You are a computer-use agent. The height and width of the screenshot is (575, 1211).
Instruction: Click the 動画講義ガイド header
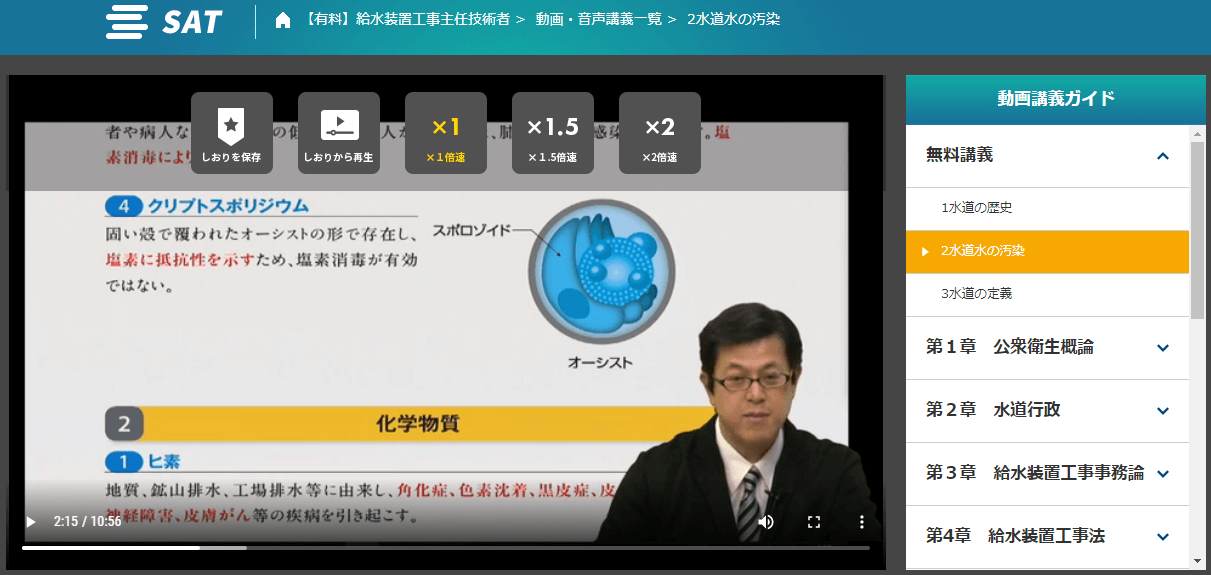1055,99
